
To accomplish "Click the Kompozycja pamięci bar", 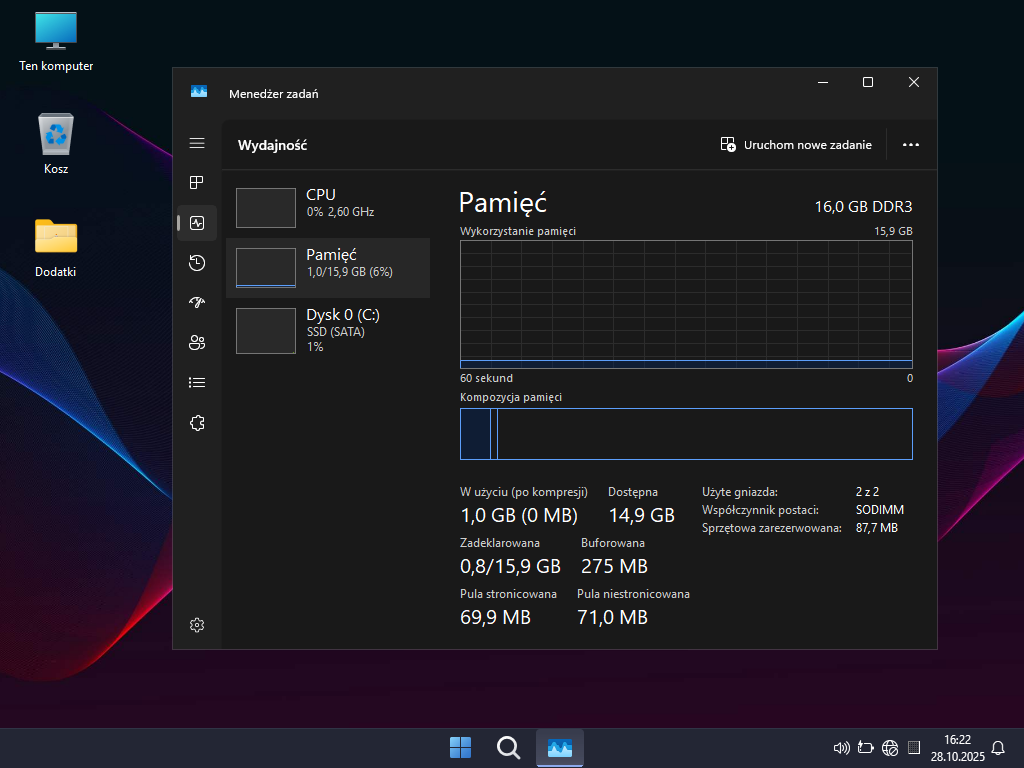I will (686, 434).
